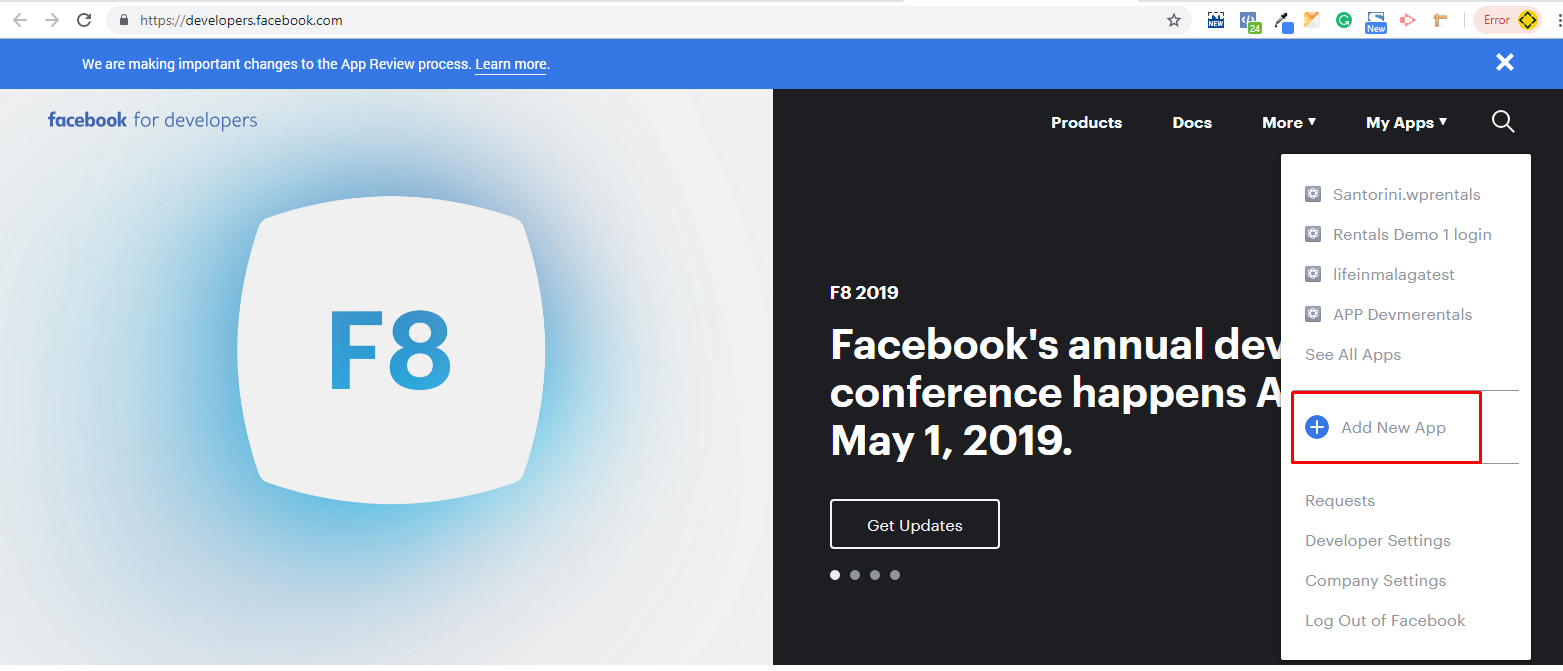Open the screenshot extension labeled New
The image size is (1563, 671).
(x=1376, y=22)
